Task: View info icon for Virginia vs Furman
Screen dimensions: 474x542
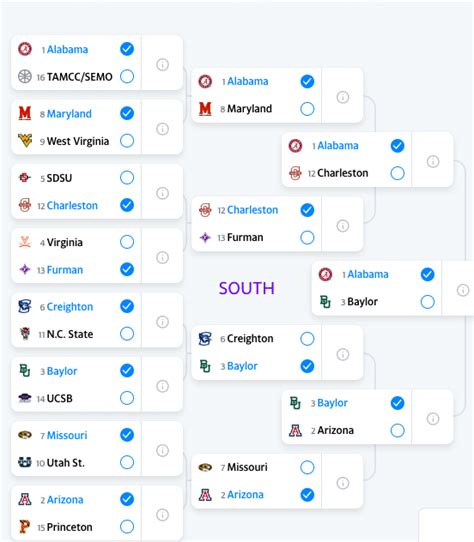Action: click(162, 258)
